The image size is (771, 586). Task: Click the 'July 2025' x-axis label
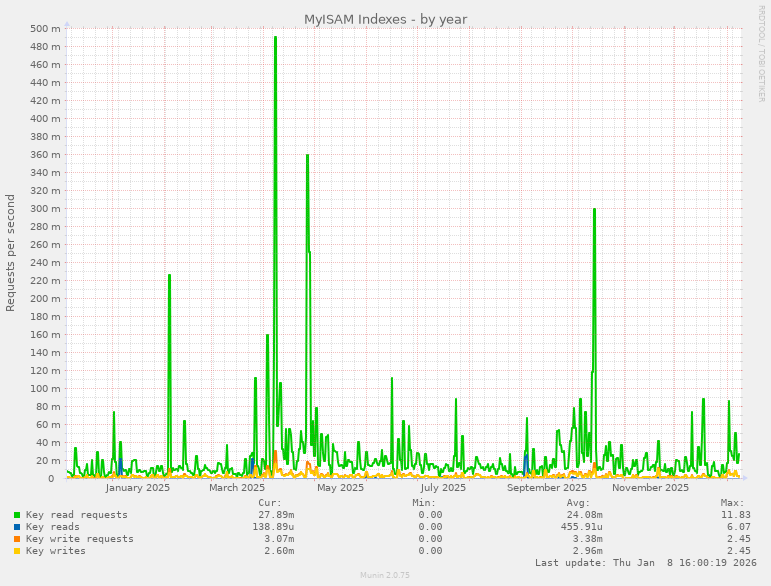(x=443, y=488)
